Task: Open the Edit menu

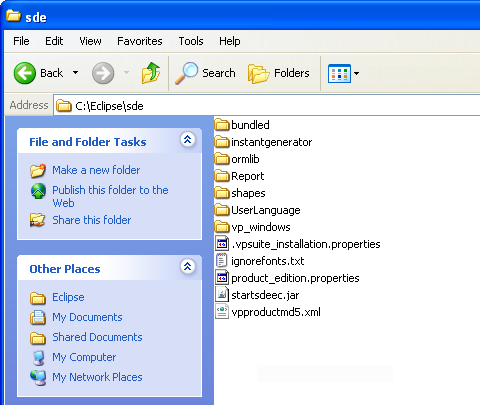Action: [54, 41]
